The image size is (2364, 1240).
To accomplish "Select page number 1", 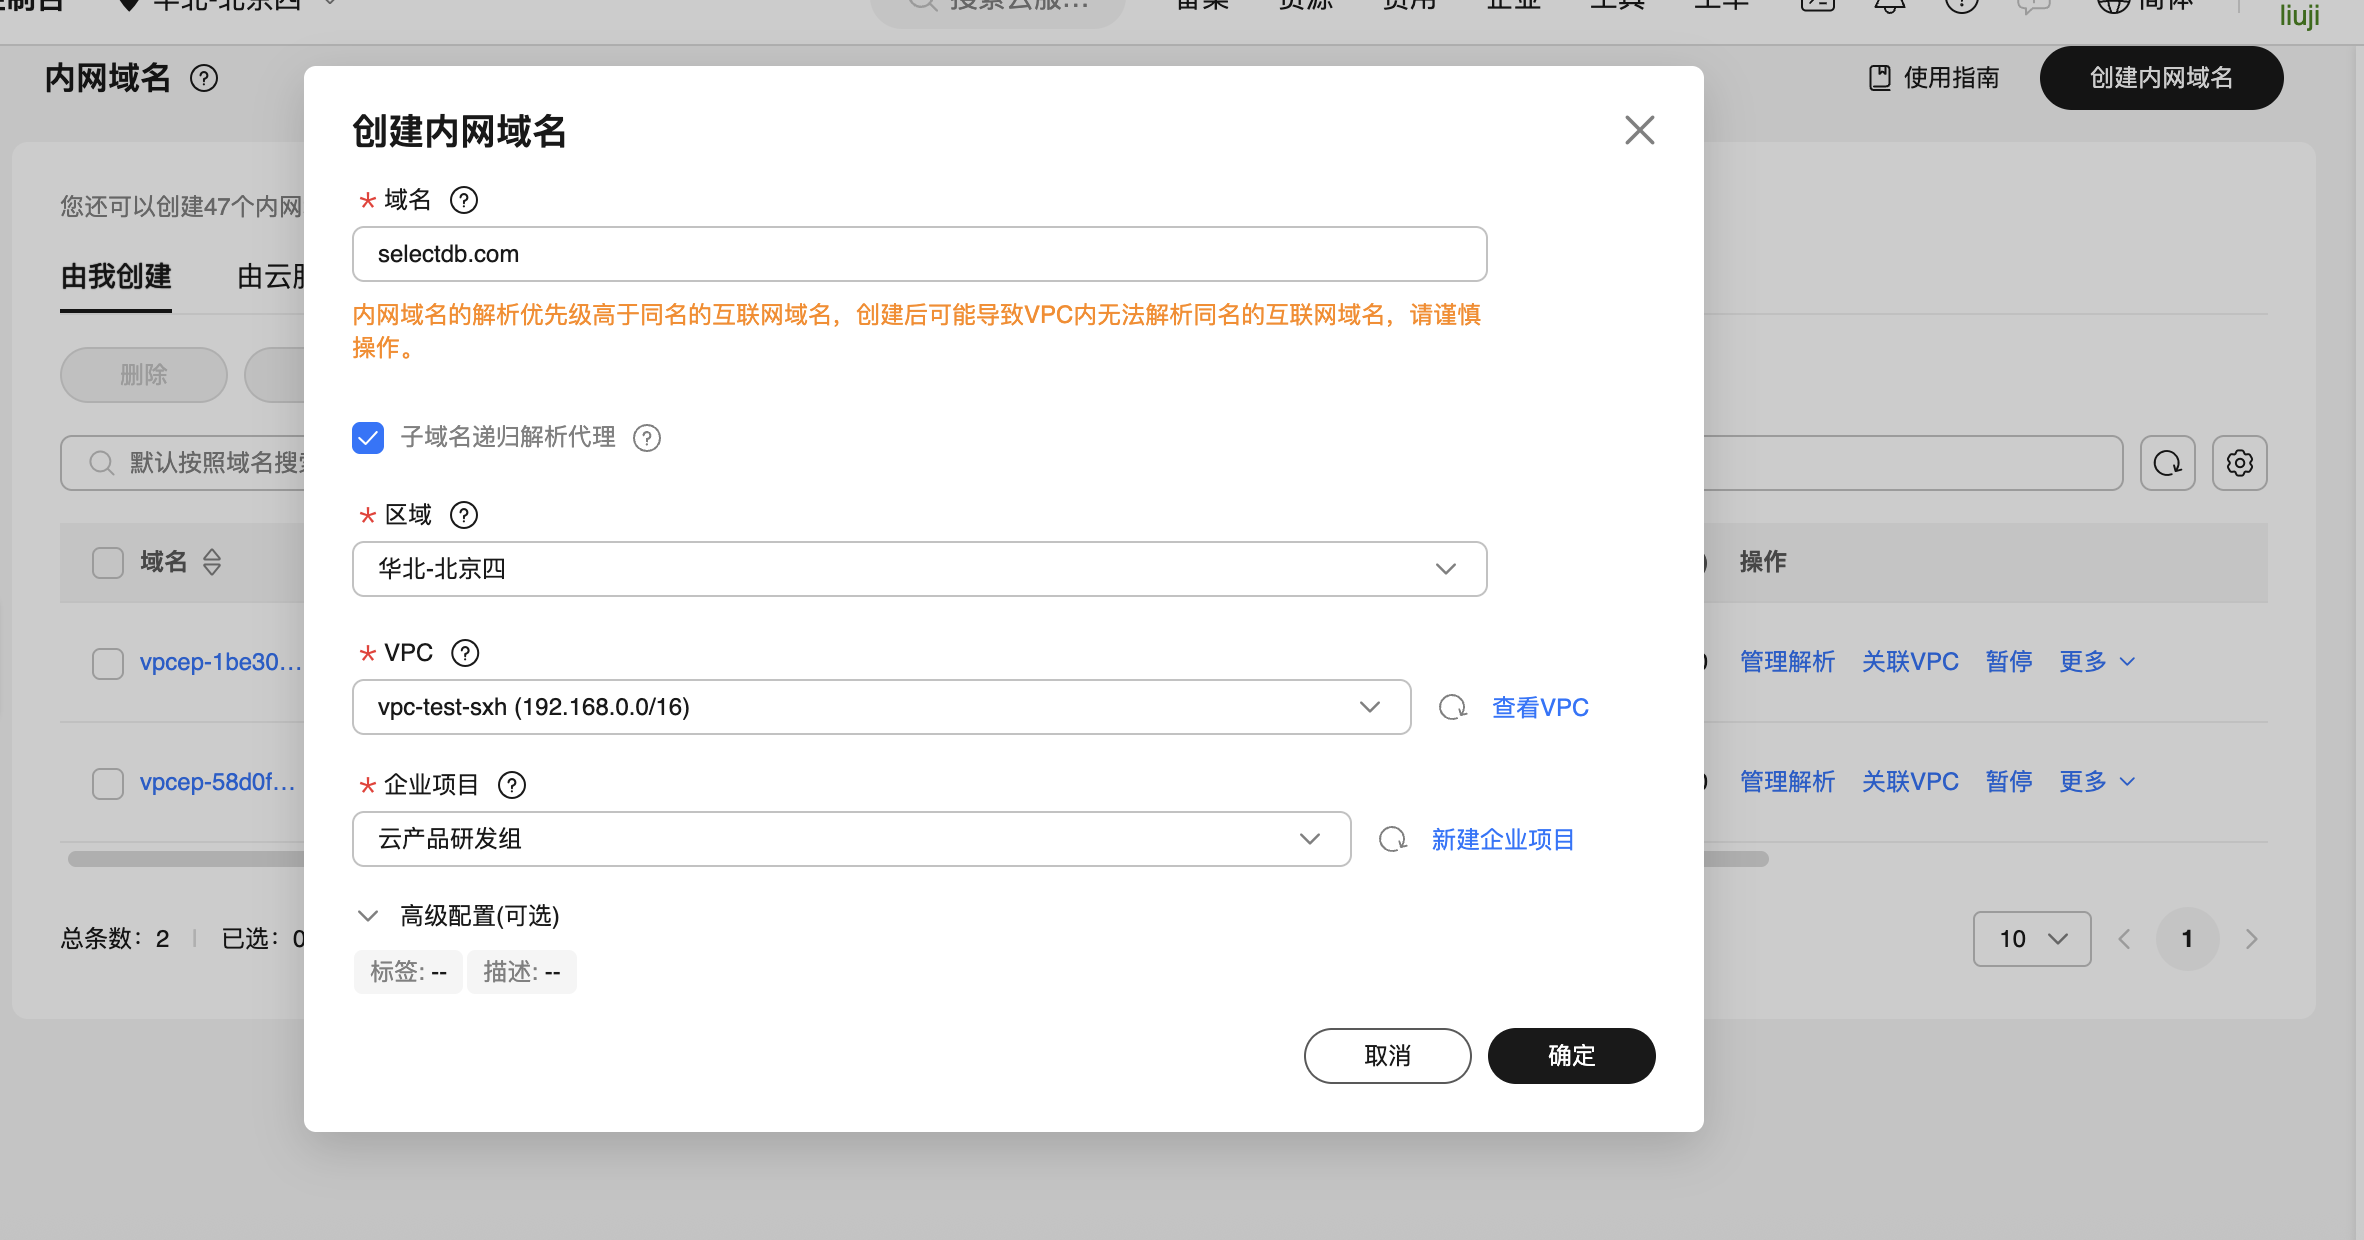I will [2187, 939].
